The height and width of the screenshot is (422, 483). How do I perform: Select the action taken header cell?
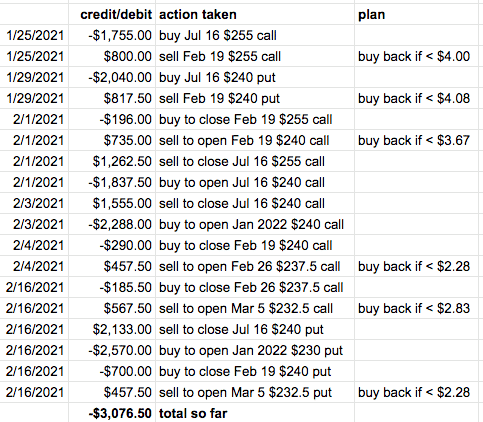point(255,14)
